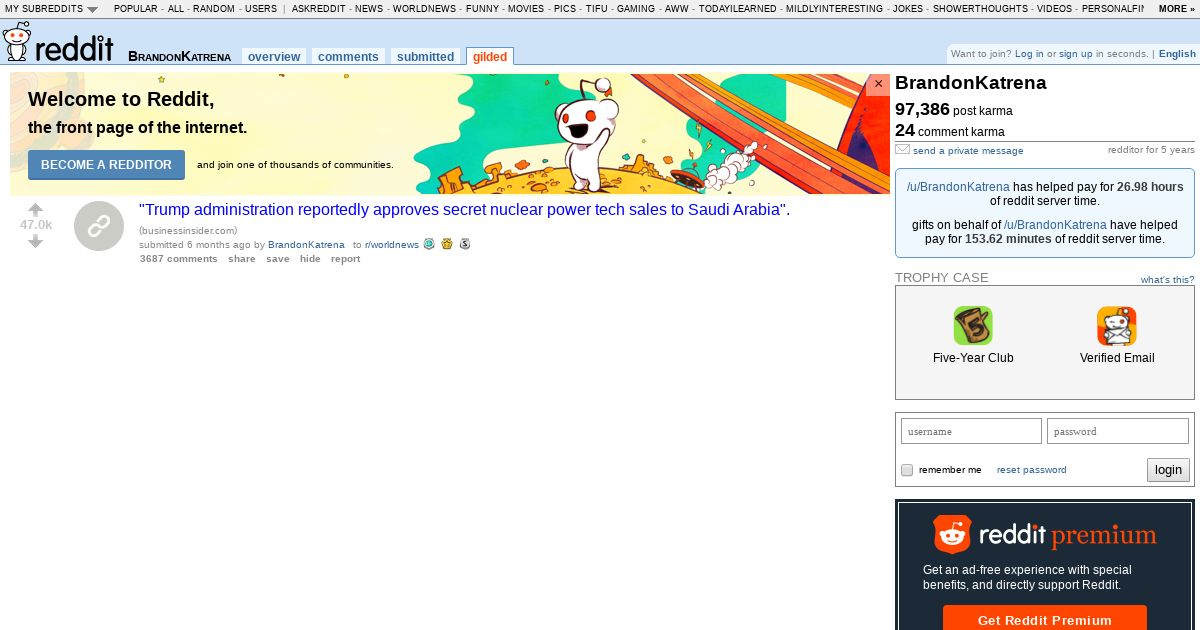This screenshot has width=1200, height=630.
Task: Open the r/worldnews subreddit link
Action: 392,245
